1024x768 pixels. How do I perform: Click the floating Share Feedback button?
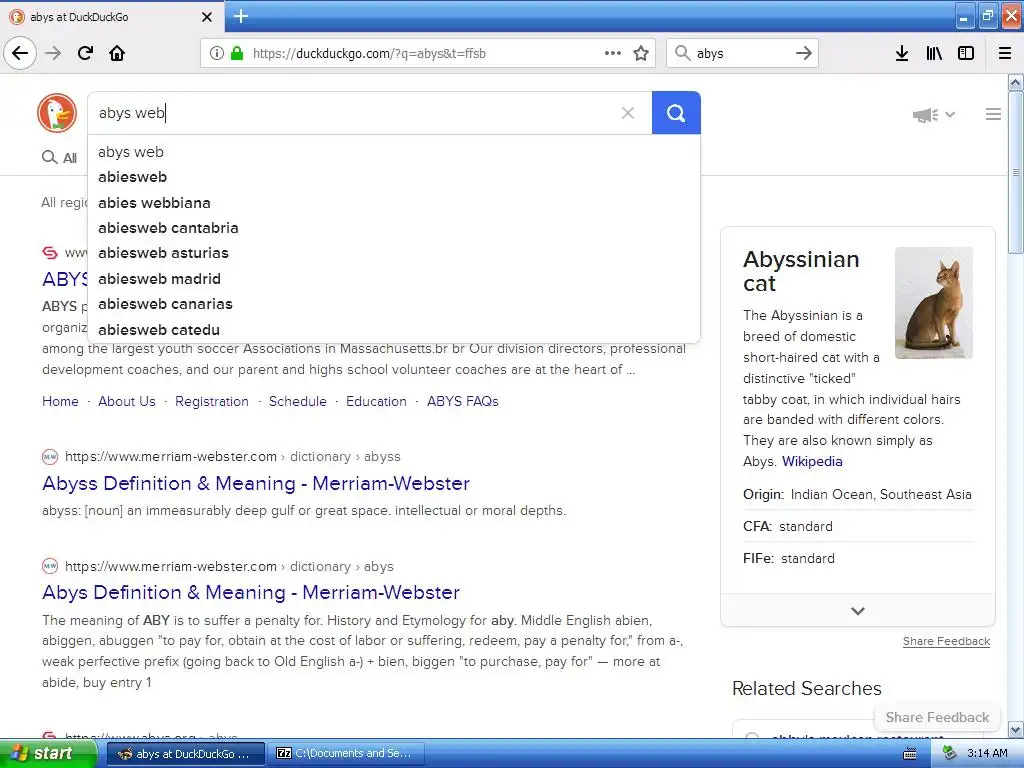click(937, 717)
